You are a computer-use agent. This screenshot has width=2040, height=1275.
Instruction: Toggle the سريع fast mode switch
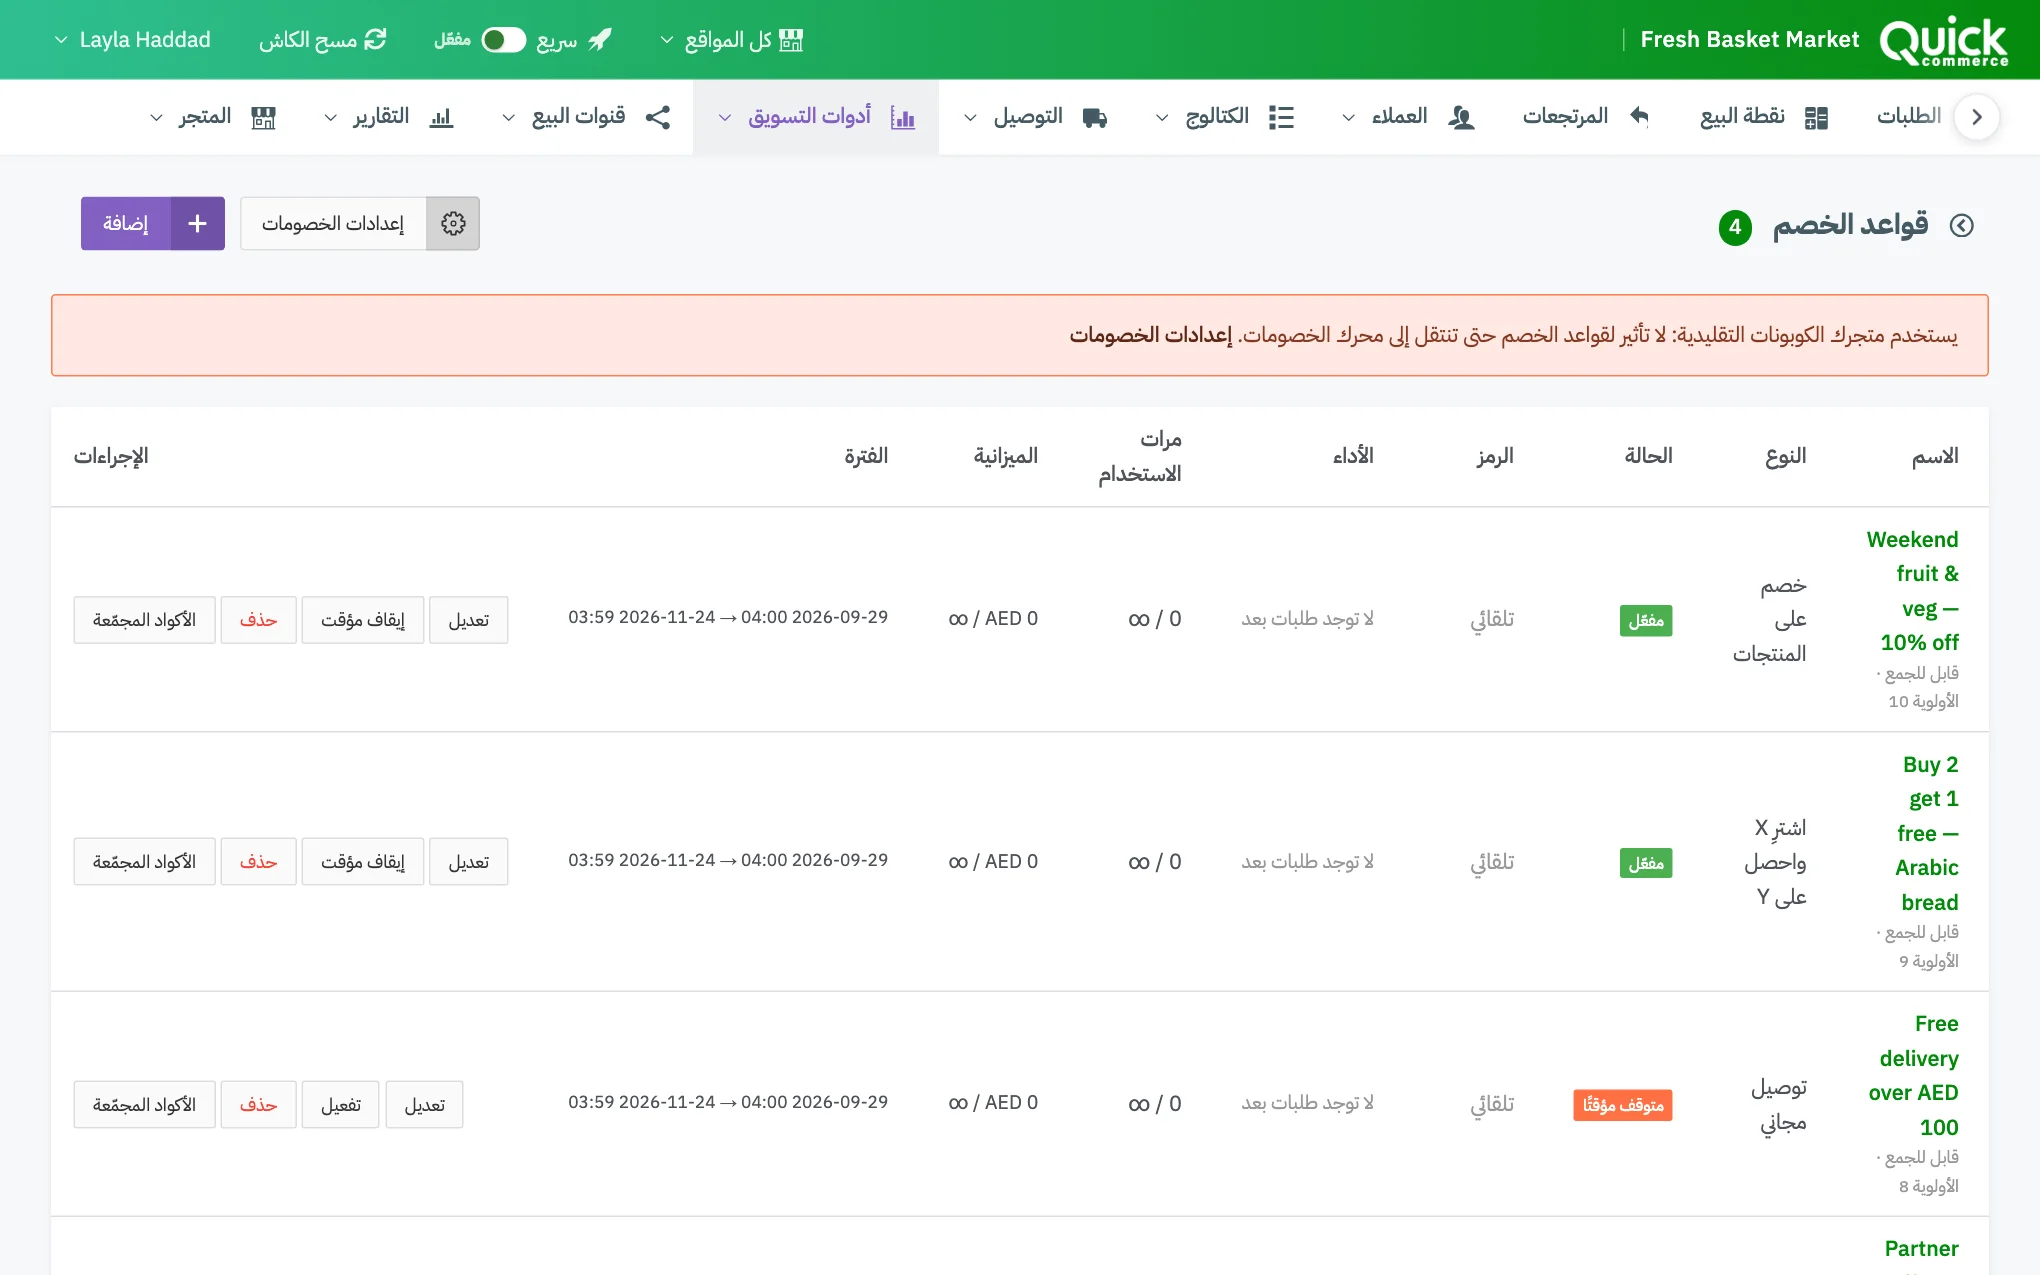(503, 40)
